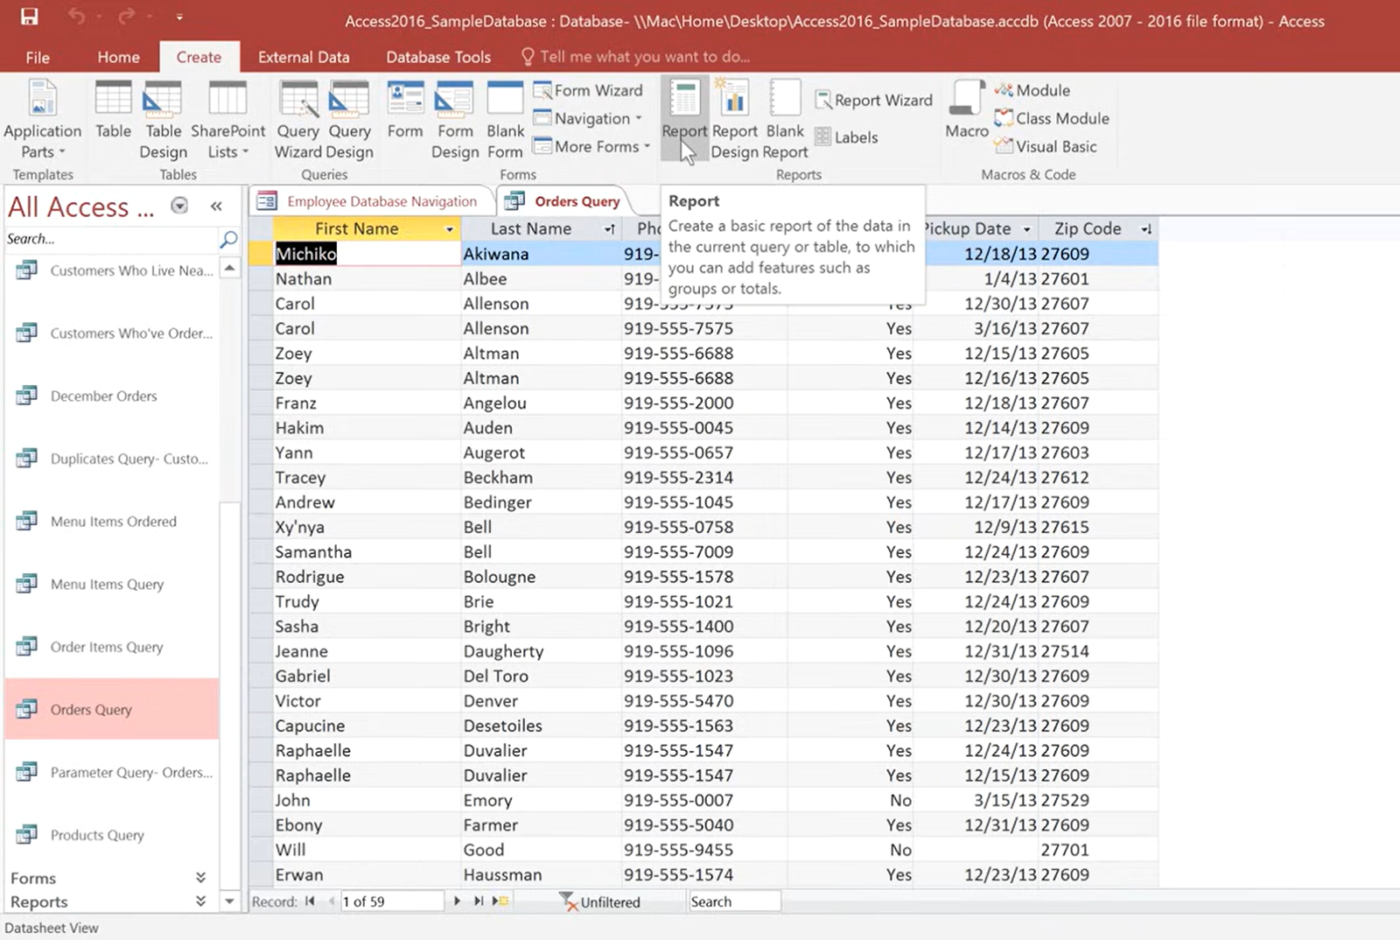Create a Blank Form
This screenshot has height=940, width=1400.
(x=505, y=119)
